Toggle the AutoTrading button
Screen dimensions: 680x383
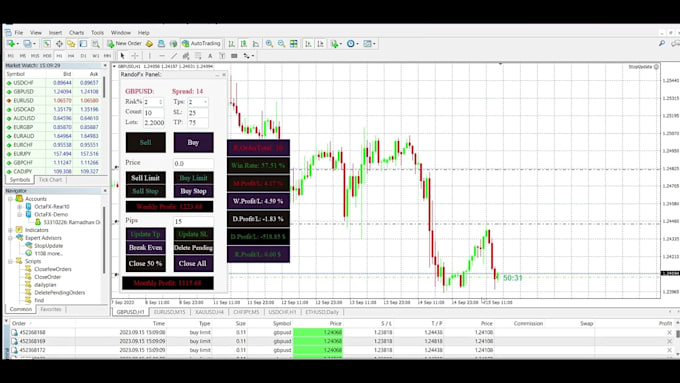coord(201,44)
